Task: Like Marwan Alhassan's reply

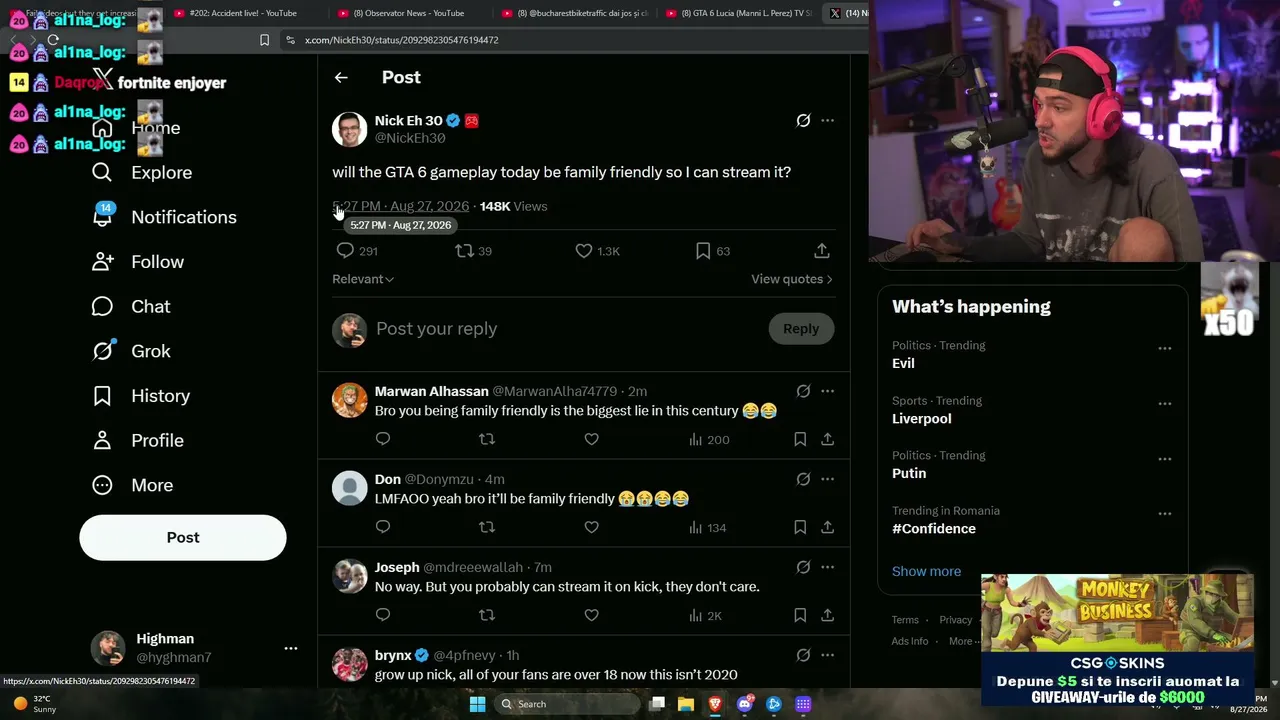Action: 591,439
